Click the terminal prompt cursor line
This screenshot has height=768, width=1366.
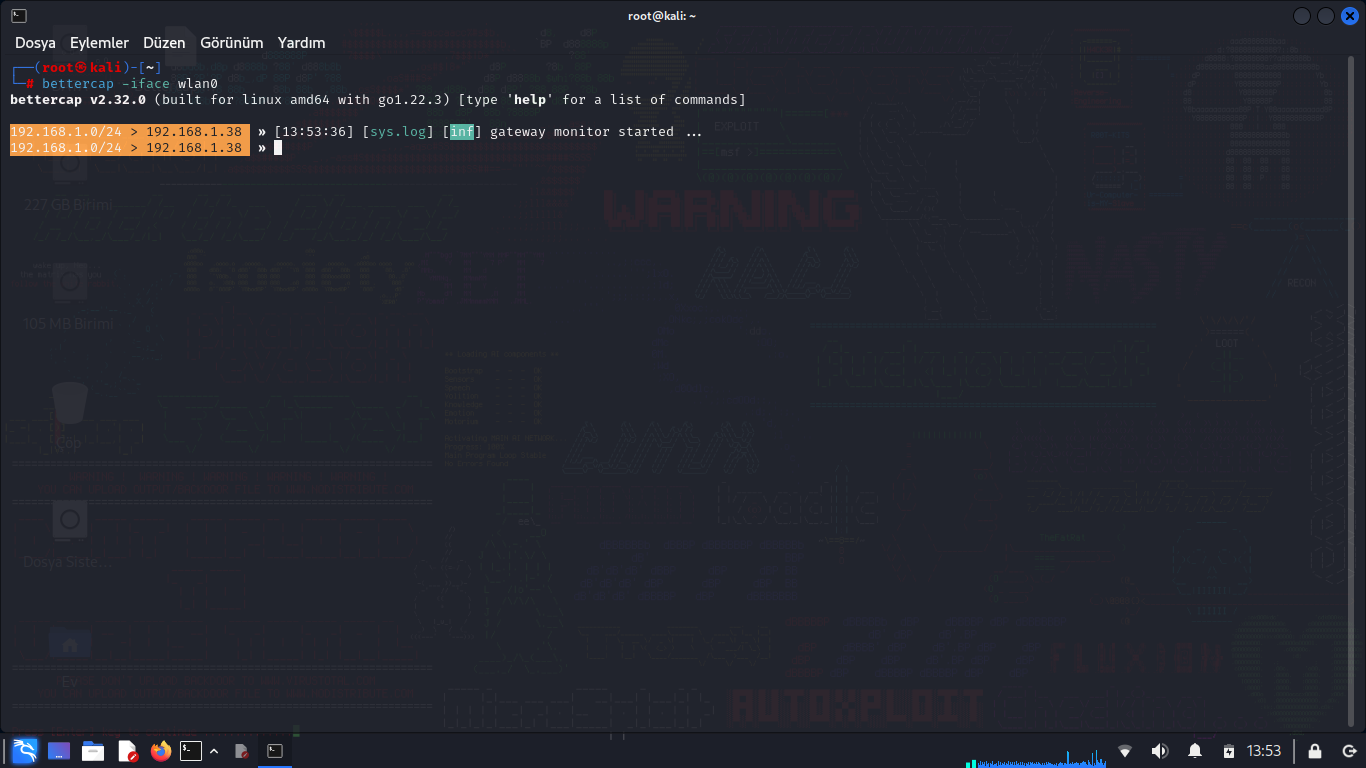tap(278, 148)
